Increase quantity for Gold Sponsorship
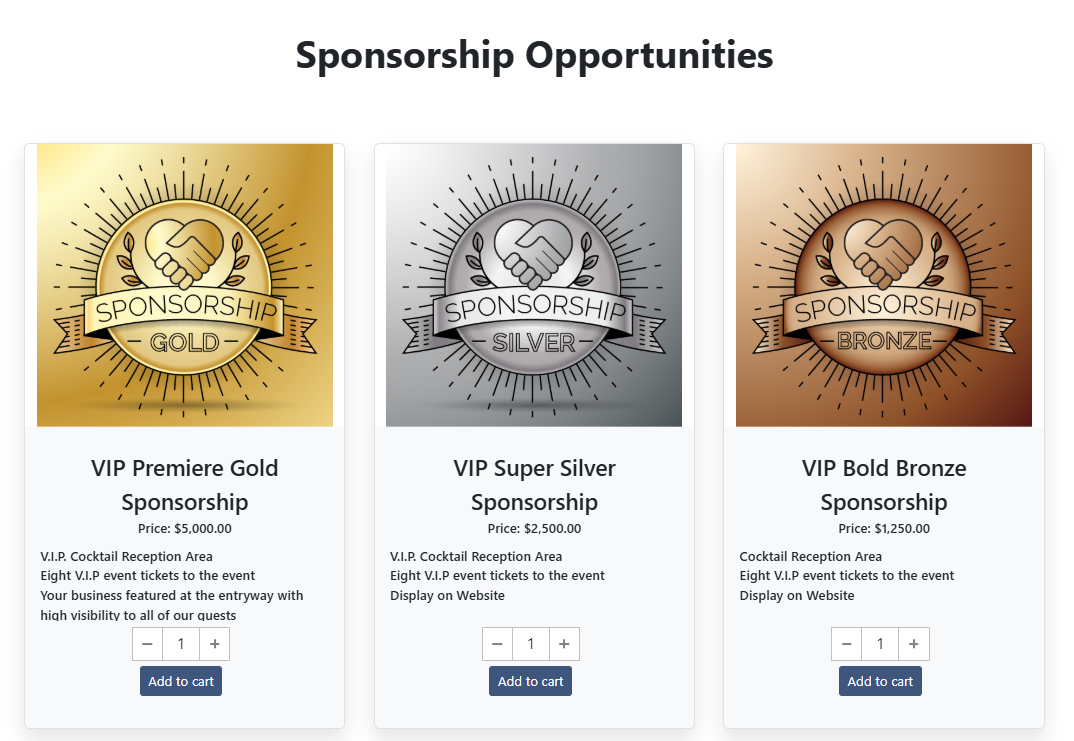The height and width of the screenshot is (741, 1074). tap(214, 643)
